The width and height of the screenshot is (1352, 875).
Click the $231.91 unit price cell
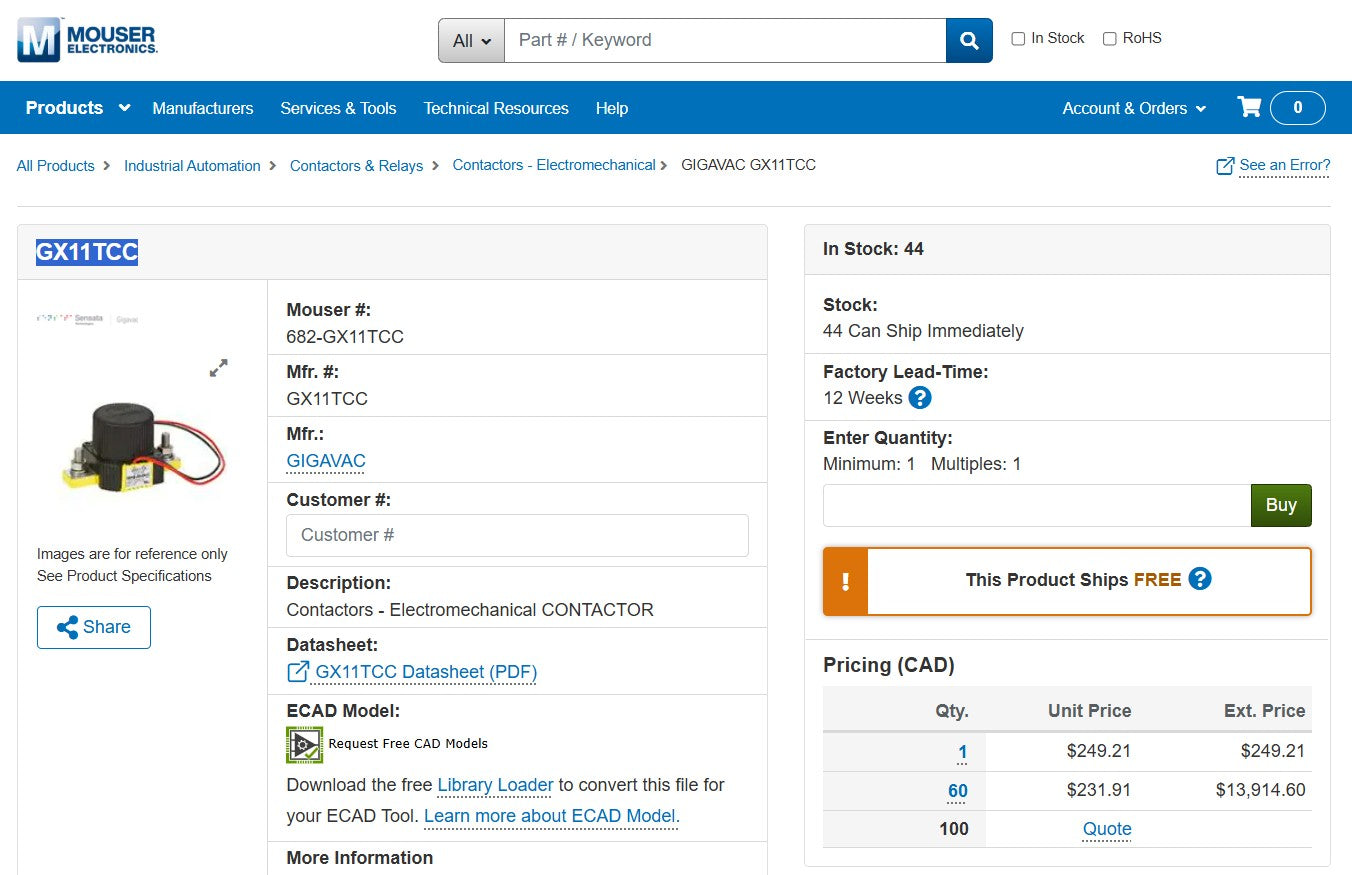[1099, 790]
